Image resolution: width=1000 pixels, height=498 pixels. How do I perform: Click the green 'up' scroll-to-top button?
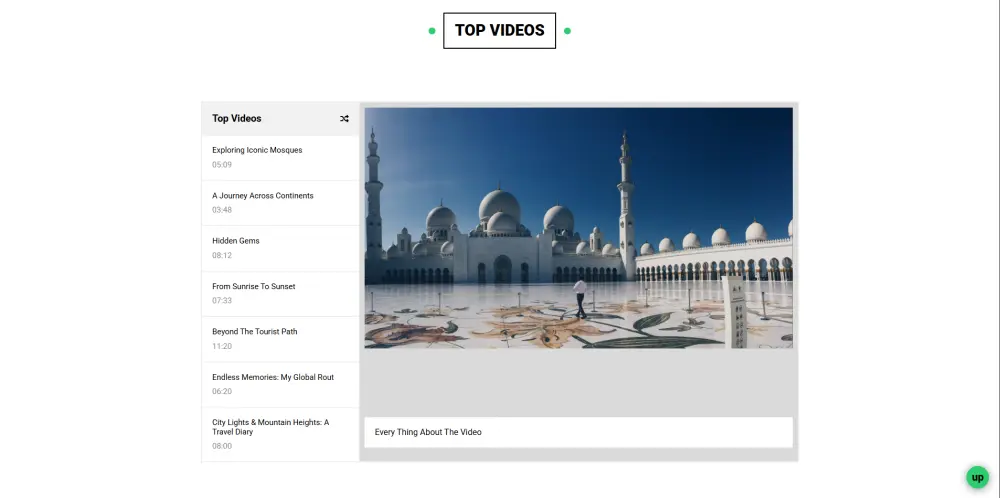pos(977,477)
